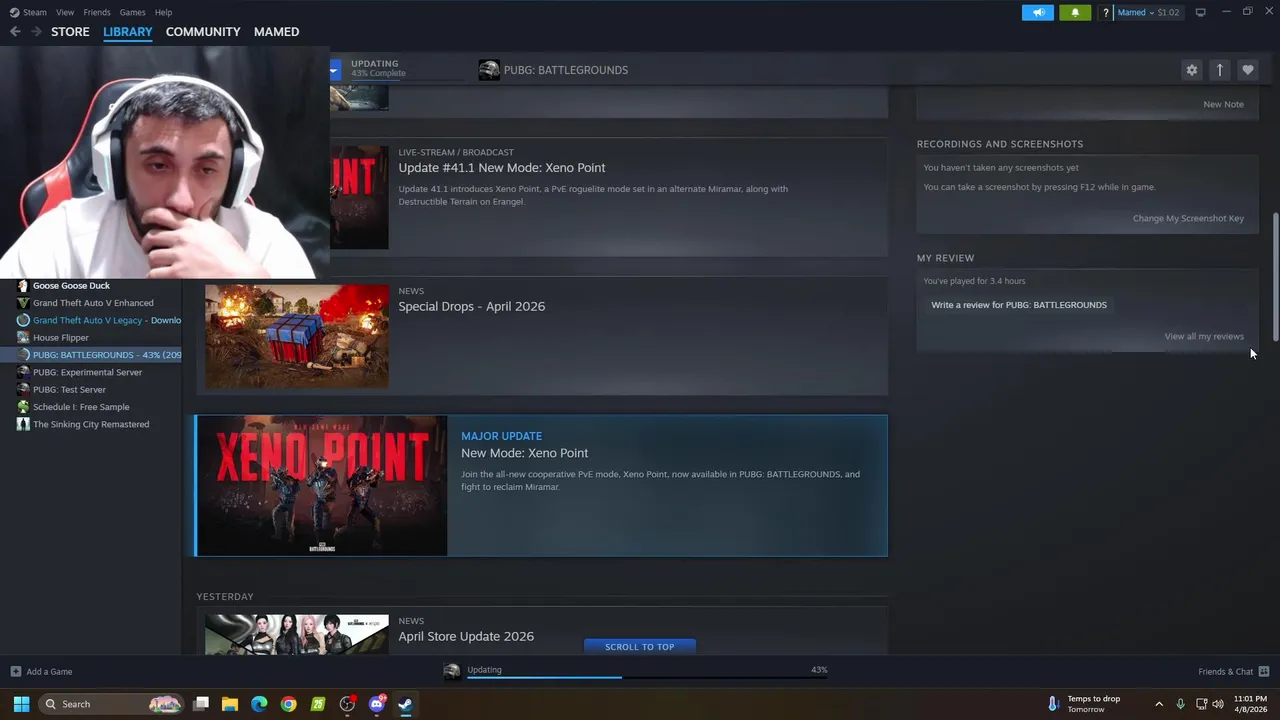Open the Games menu
The height and width of the screenshot is (720, 1280).
tap(132, 12)
